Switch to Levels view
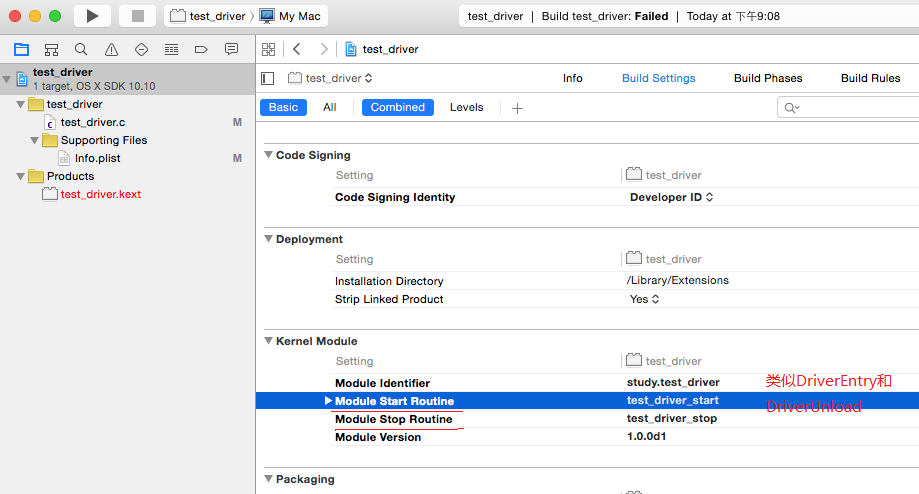 466,107
